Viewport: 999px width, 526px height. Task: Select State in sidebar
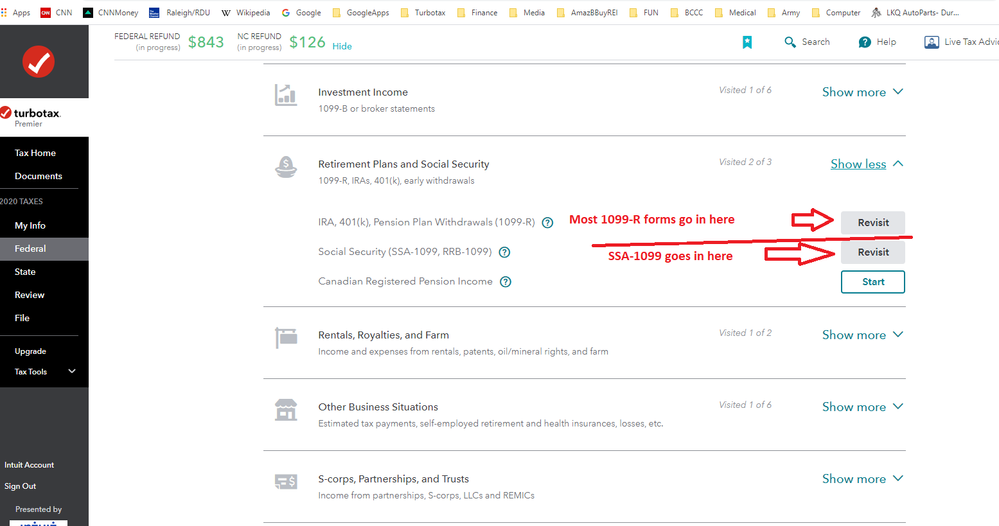pos(25,272)
